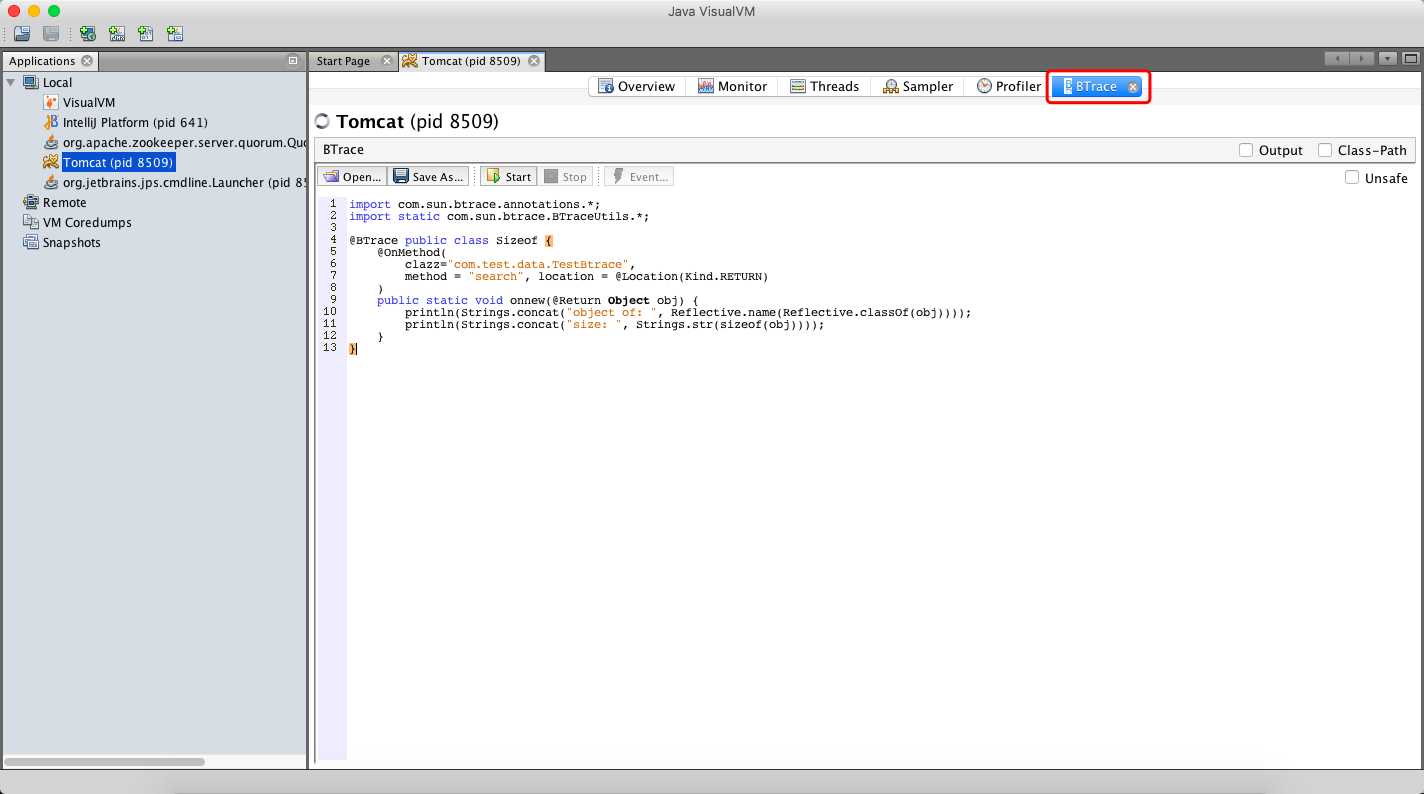Click the Remote hosts icon in the tree

[x=31, y=202]
